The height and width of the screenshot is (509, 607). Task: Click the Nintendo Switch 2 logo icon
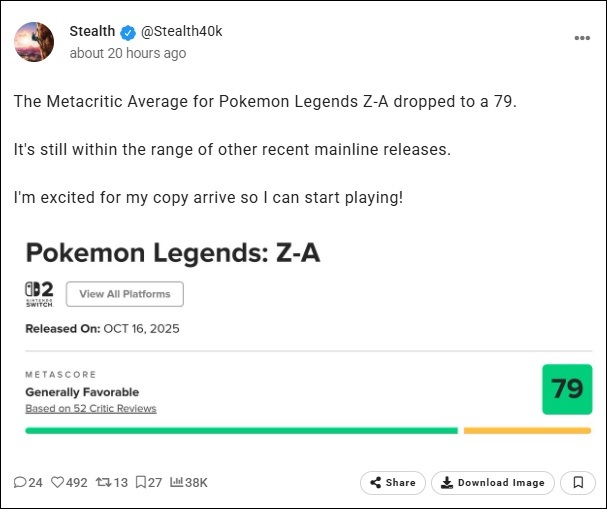[39, 294]
